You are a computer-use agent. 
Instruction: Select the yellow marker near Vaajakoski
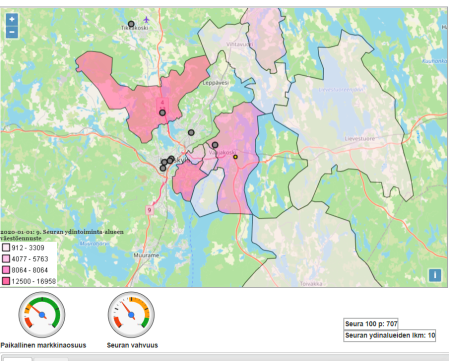[x=235, y=157]
